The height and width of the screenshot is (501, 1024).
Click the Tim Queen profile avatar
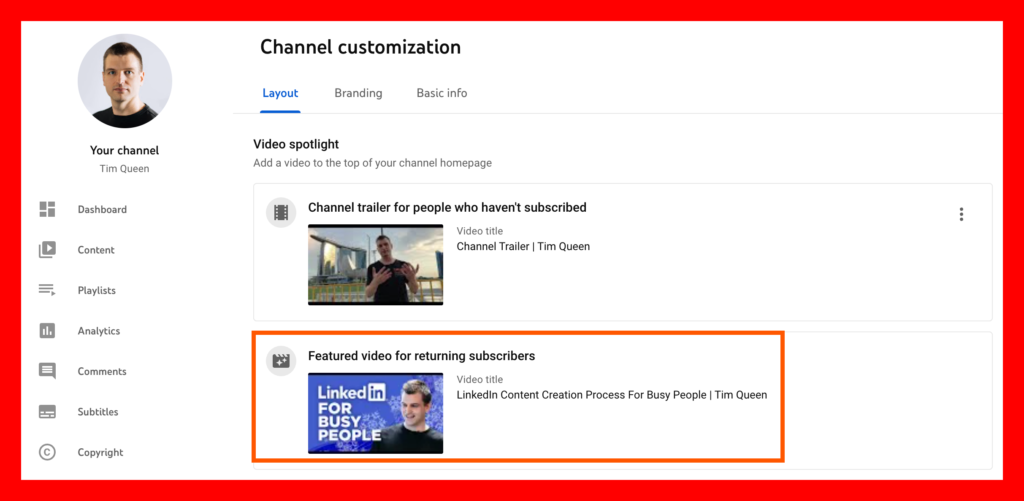pos(125,81)
